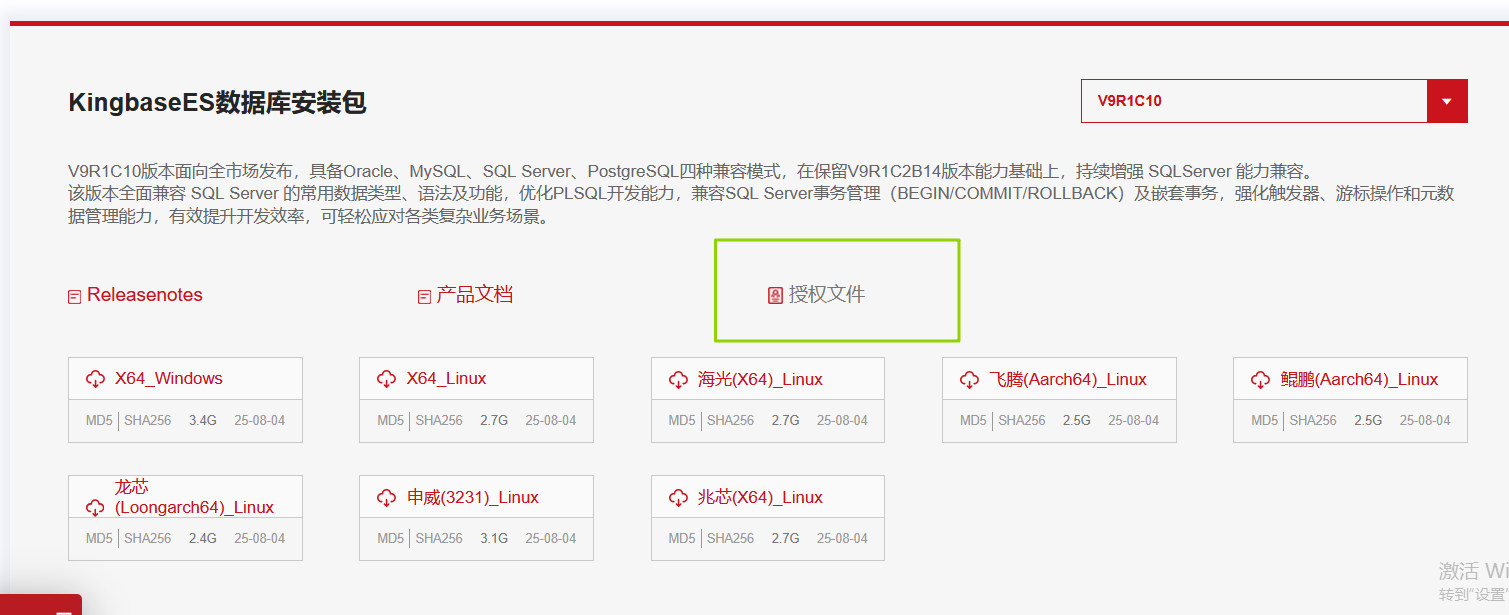
Task: Click the 2.5G size of 飞腾 package
Action: coord(1077,420)
